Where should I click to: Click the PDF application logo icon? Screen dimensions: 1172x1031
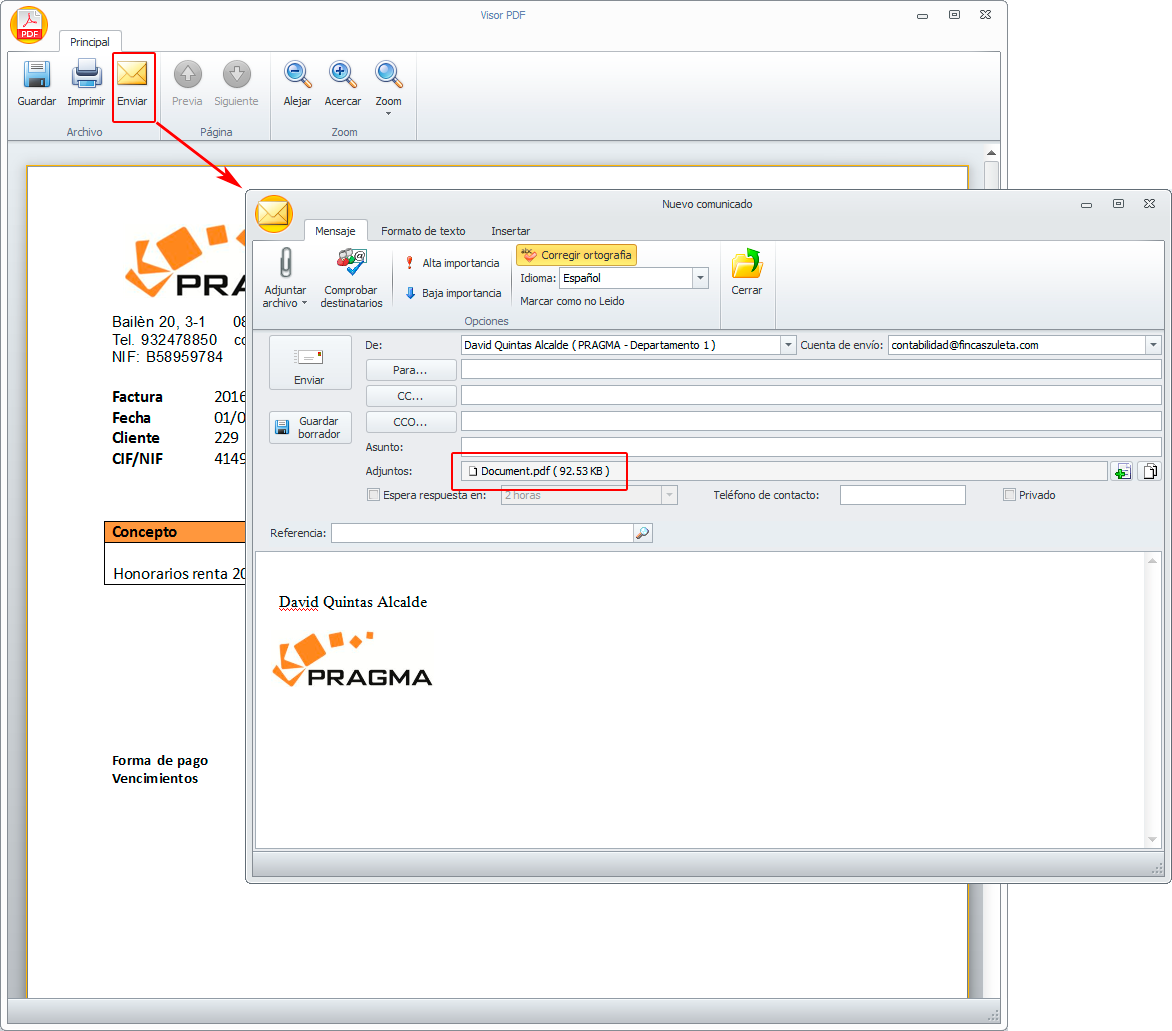[x=29, y=24]
